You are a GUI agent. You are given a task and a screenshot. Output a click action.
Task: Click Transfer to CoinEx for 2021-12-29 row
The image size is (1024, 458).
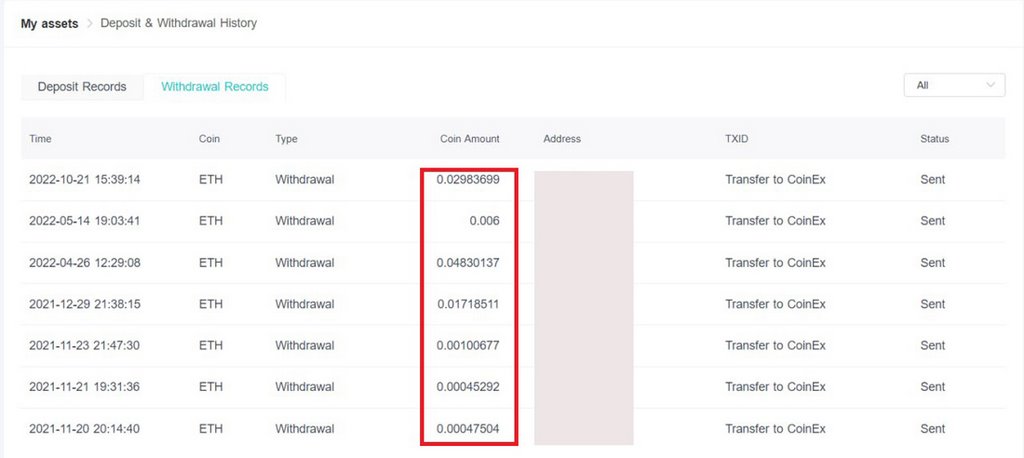coord(775,304)
